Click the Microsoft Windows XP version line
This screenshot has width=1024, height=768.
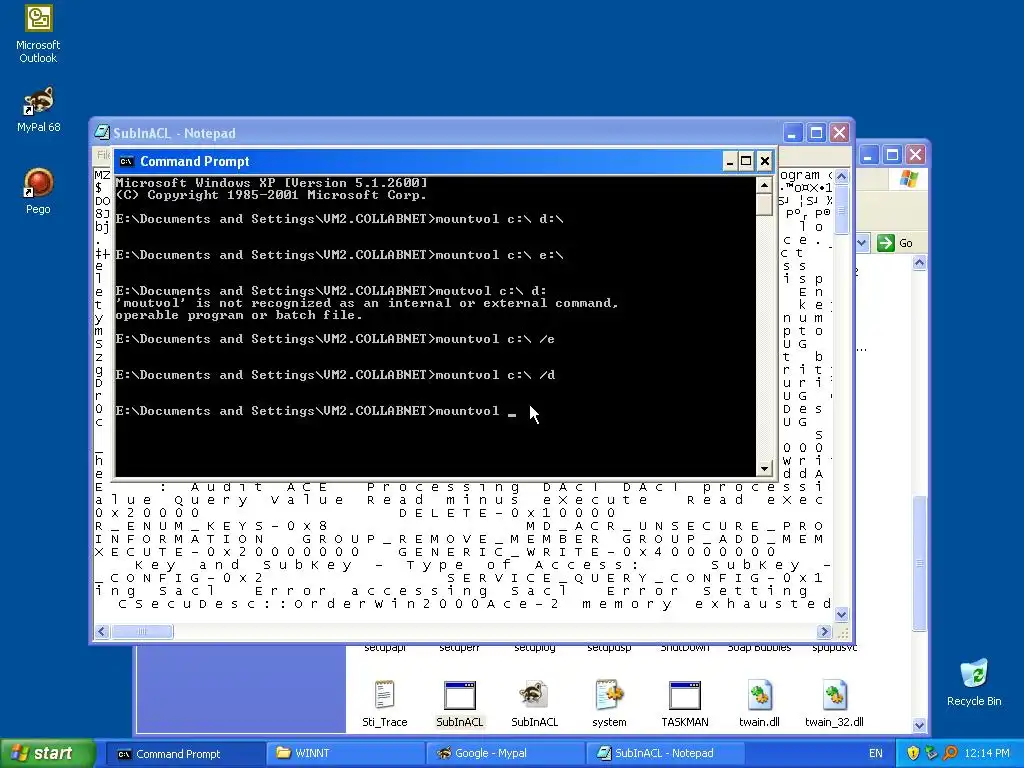(x=272, y=183)
